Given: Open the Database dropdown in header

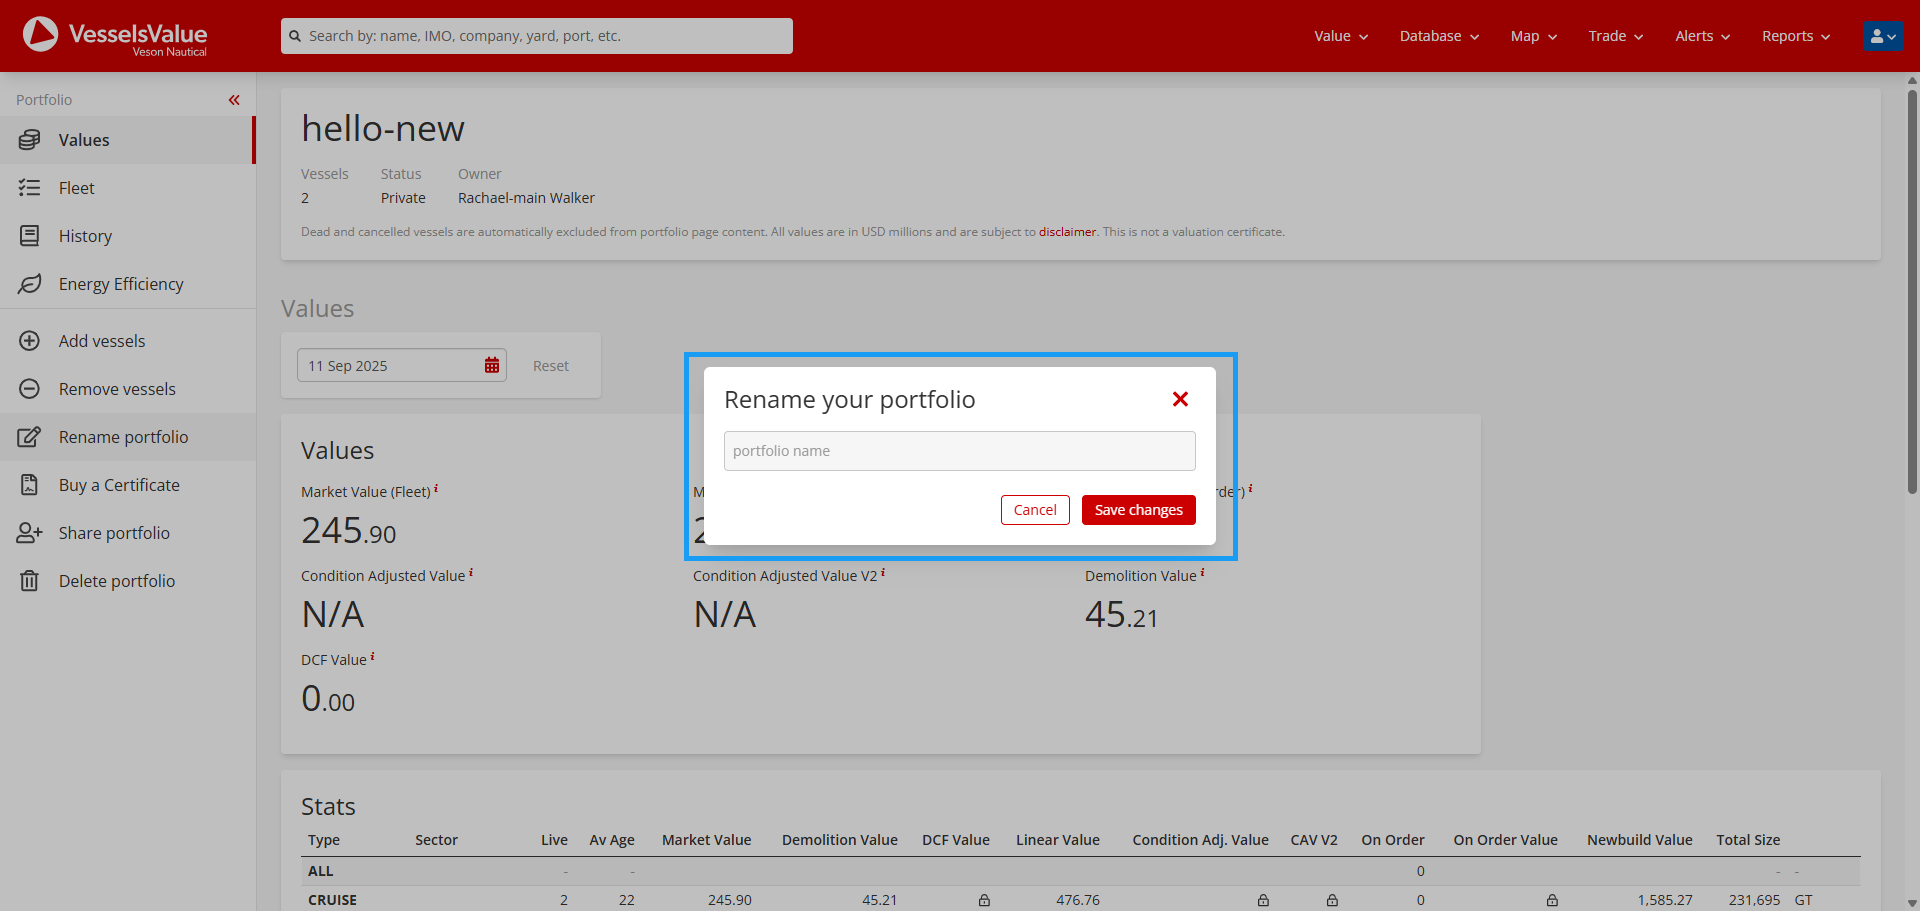Looking at the screenshot, I should pos(1438,36).
